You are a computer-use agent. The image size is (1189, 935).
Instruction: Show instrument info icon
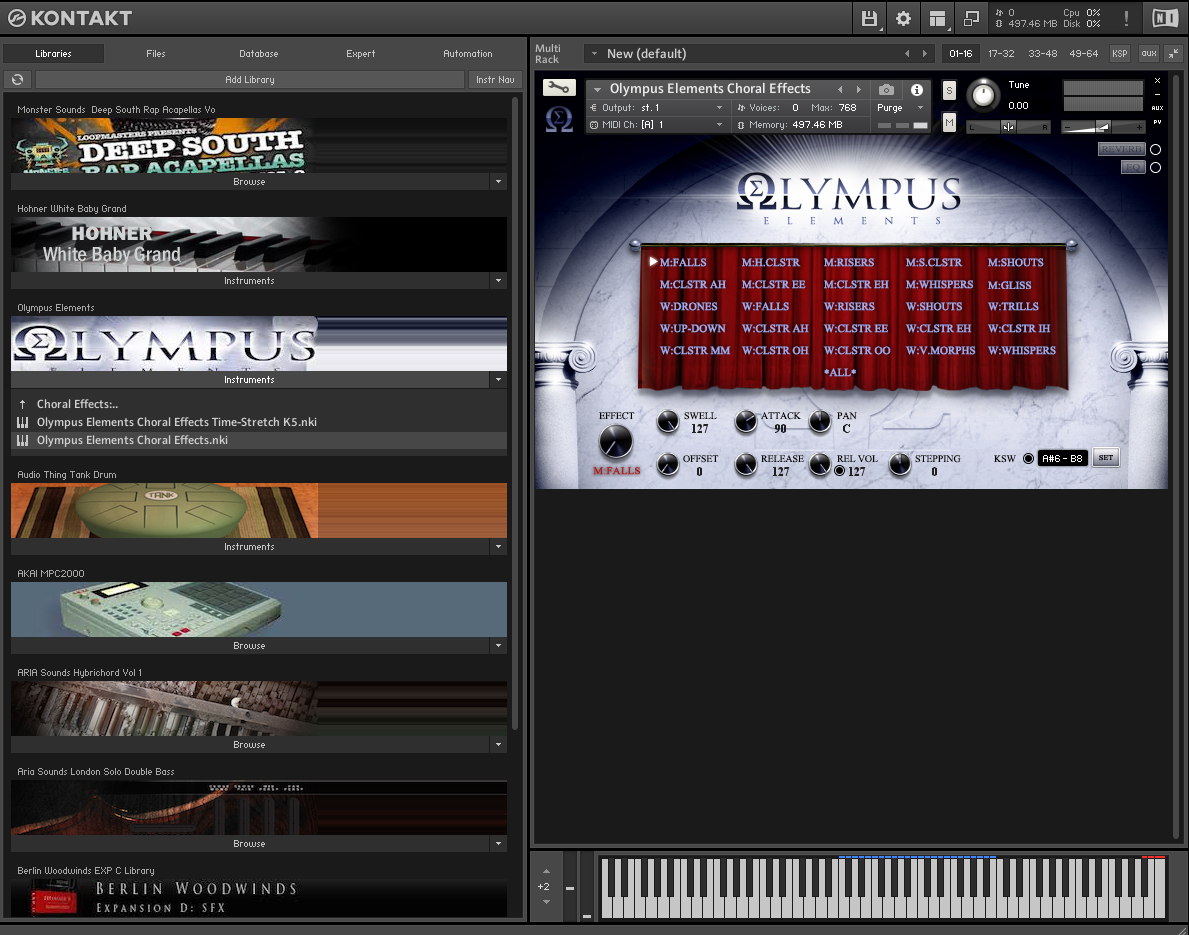(x=917, y=89)
